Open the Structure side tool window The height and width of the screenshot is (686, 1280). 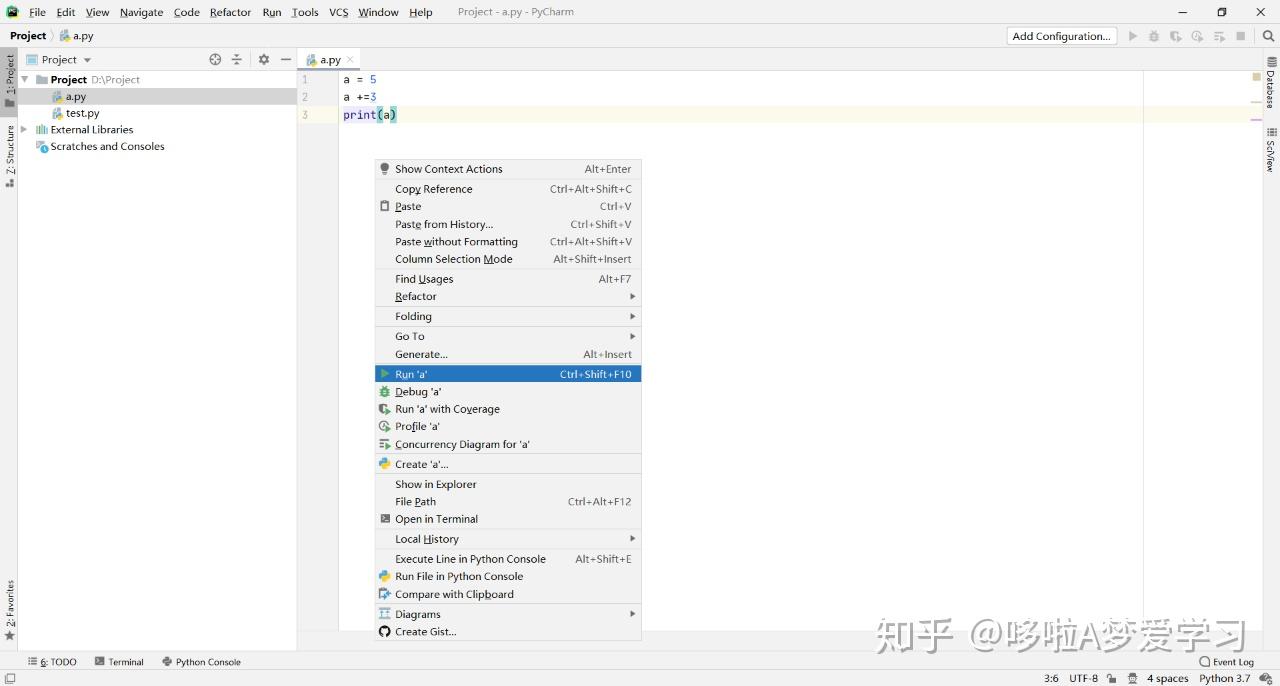(x=10, y=157)
